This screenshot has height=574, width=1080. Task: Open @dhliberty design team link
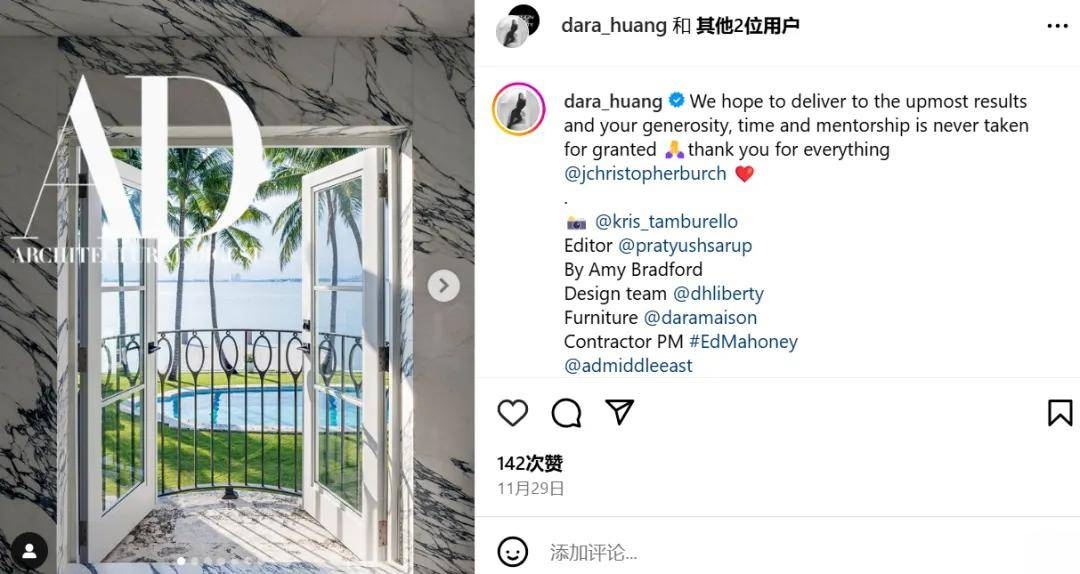pyautogui.click(x=718, y=294)
